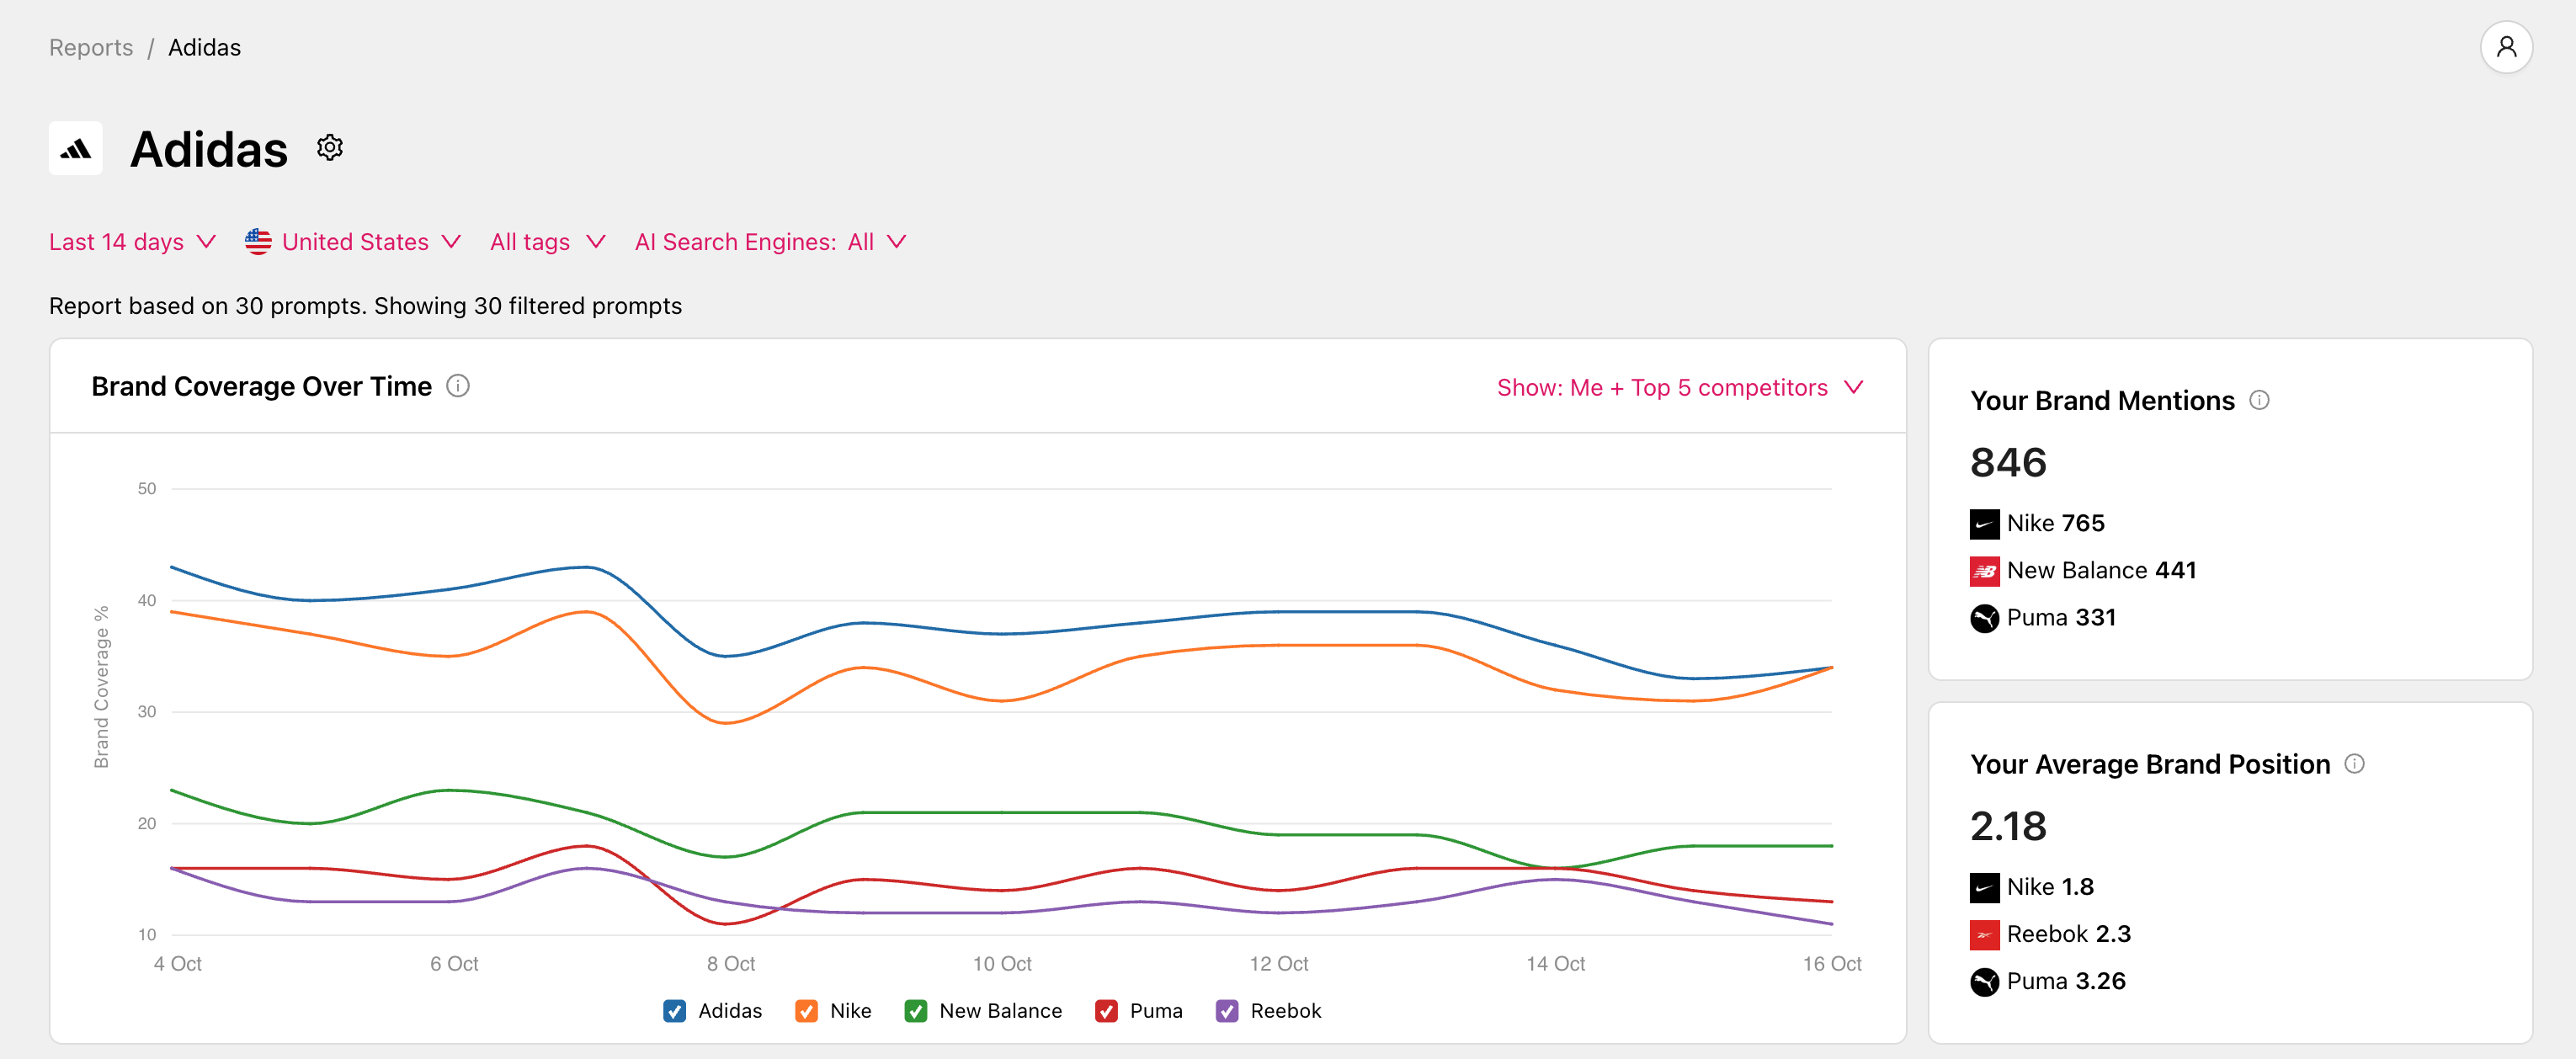2576x1059 pixels.
Task: Toggle Nike series checkbox
Action: point(806,1011)
